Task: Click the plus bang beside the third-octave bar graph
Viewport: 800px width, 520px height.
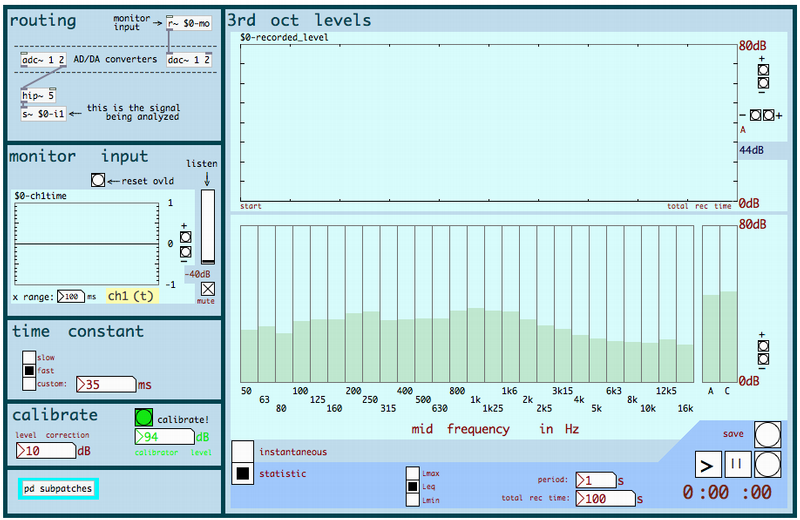Action: point(763,346)
